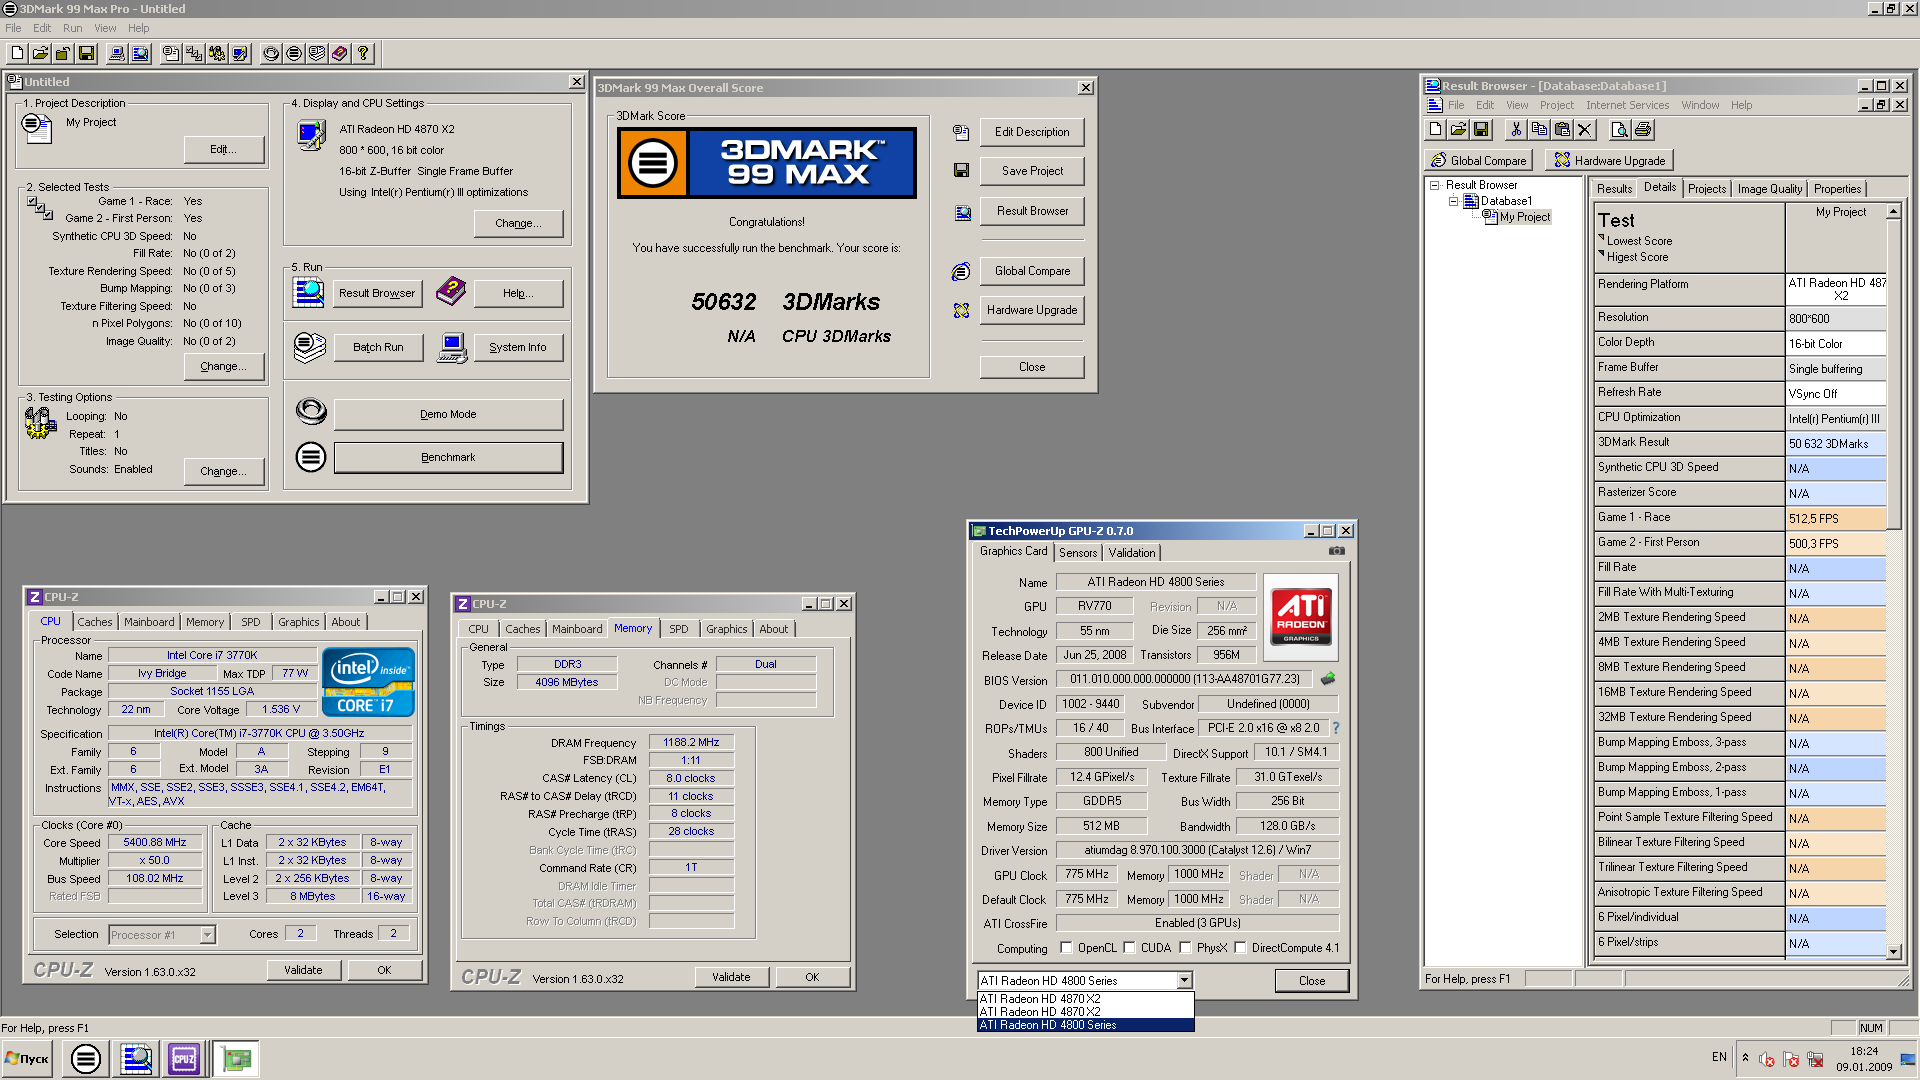Click the Open project folder toolbar icon in 3DMark
The width and height of the screenshot is (1920, 1080).
[41, 53]
